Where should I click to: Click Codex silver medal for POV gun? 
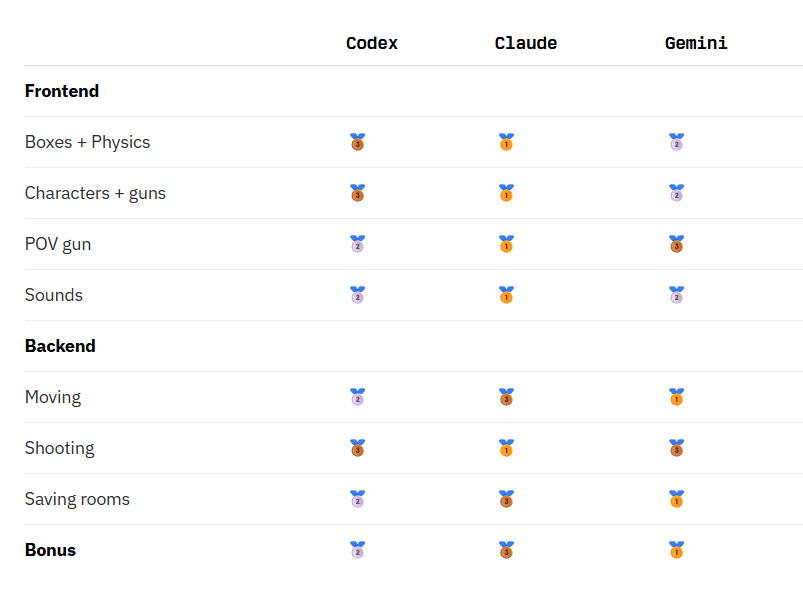[x=357, y=244]
